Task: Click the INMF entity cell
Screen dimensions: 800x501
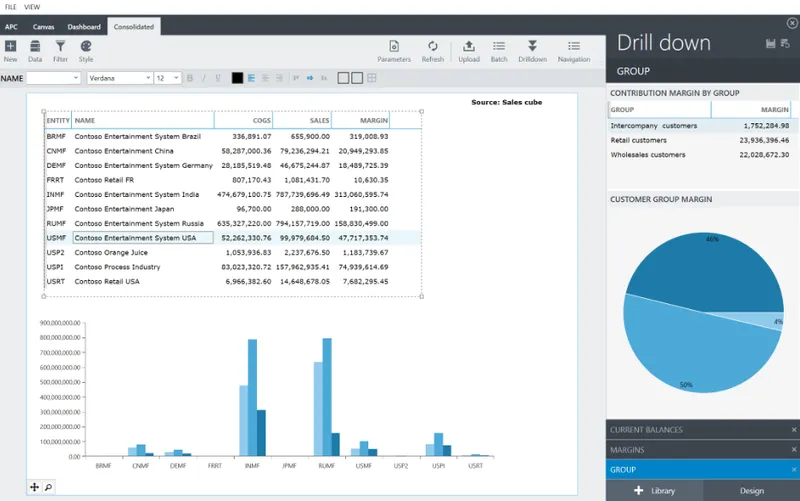Action: pos(56,194)
